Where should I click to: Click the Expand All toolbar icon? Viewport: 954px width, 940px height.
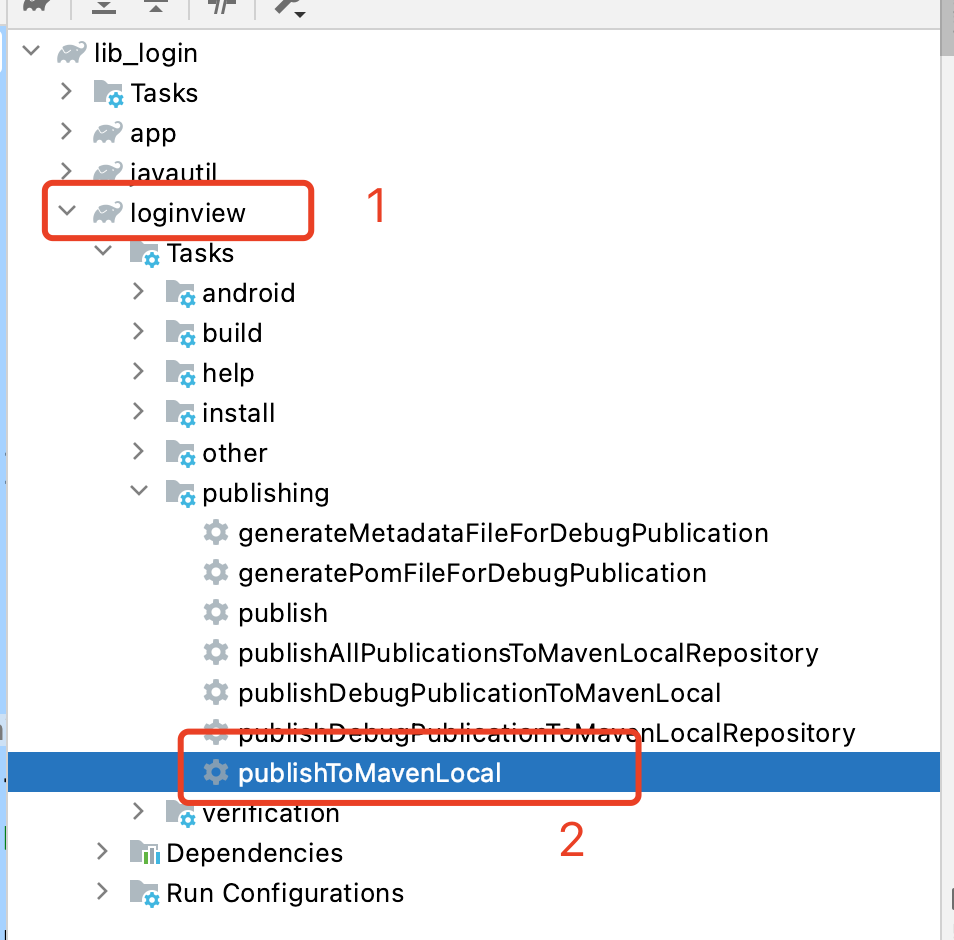104,7
